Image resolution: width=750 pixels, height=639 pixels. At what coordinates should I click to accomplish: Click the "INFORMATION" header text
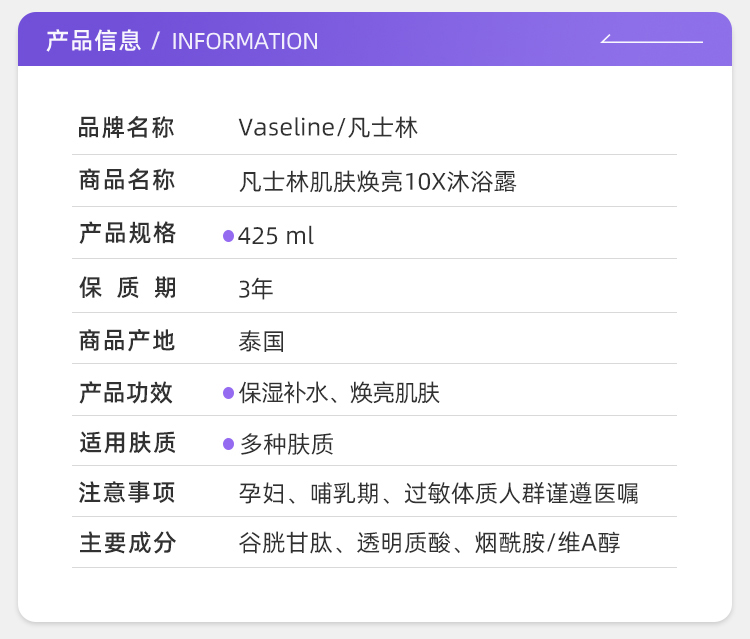245,41
